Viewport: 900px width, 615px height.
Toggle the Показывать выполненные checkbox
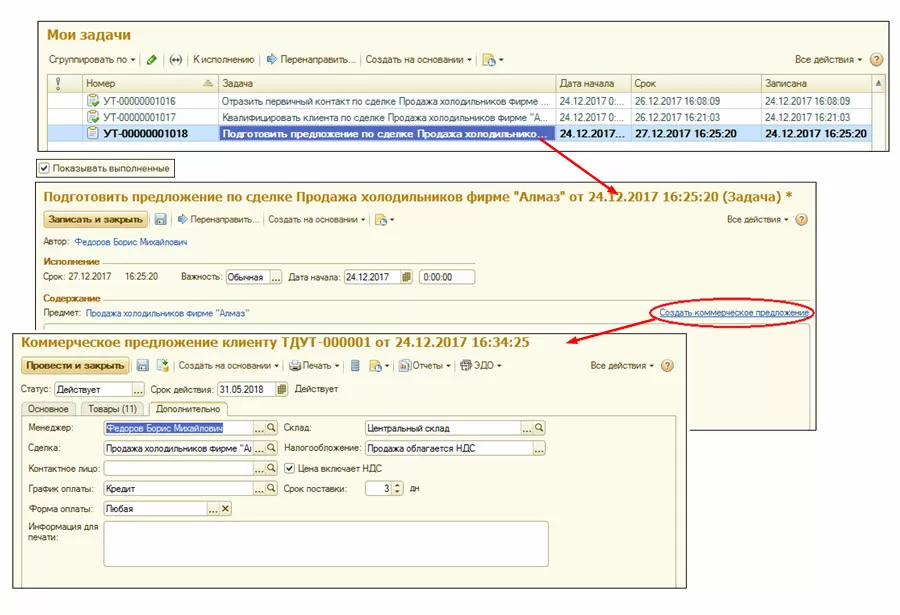[44, 168]
